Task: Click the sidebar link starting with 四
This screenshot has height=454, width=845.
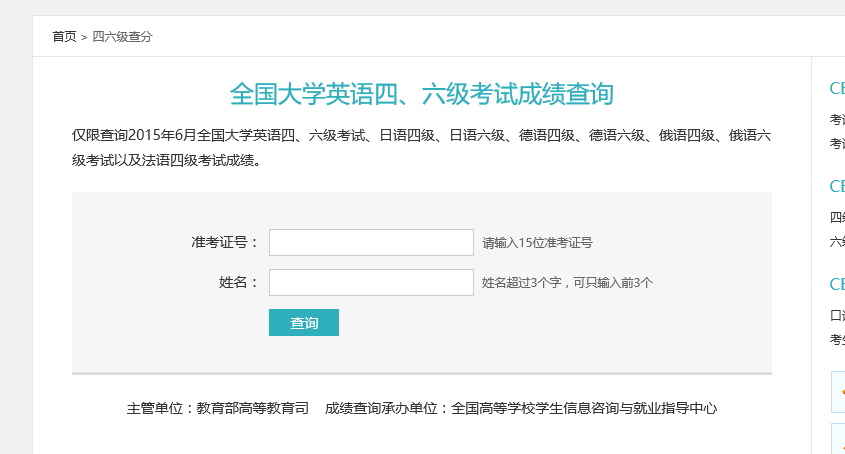Action: (x=837, y=217)
